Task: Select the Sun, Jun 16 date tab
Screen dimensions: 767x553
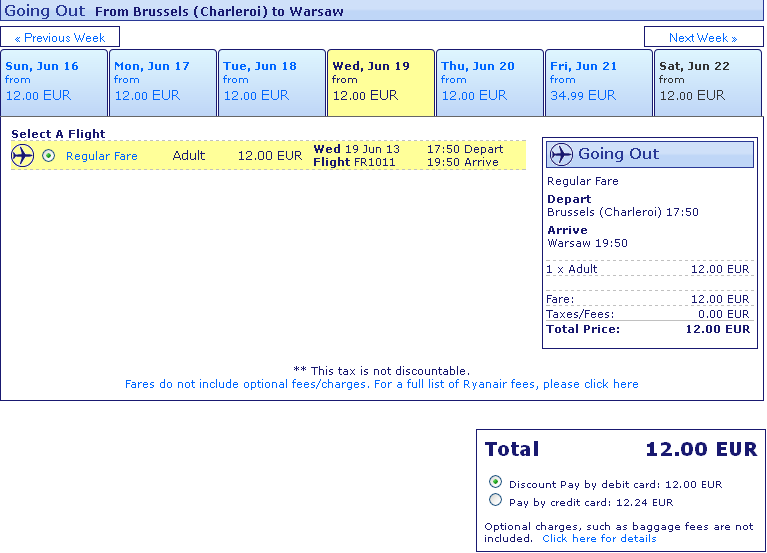Action: tap(54, 83)
